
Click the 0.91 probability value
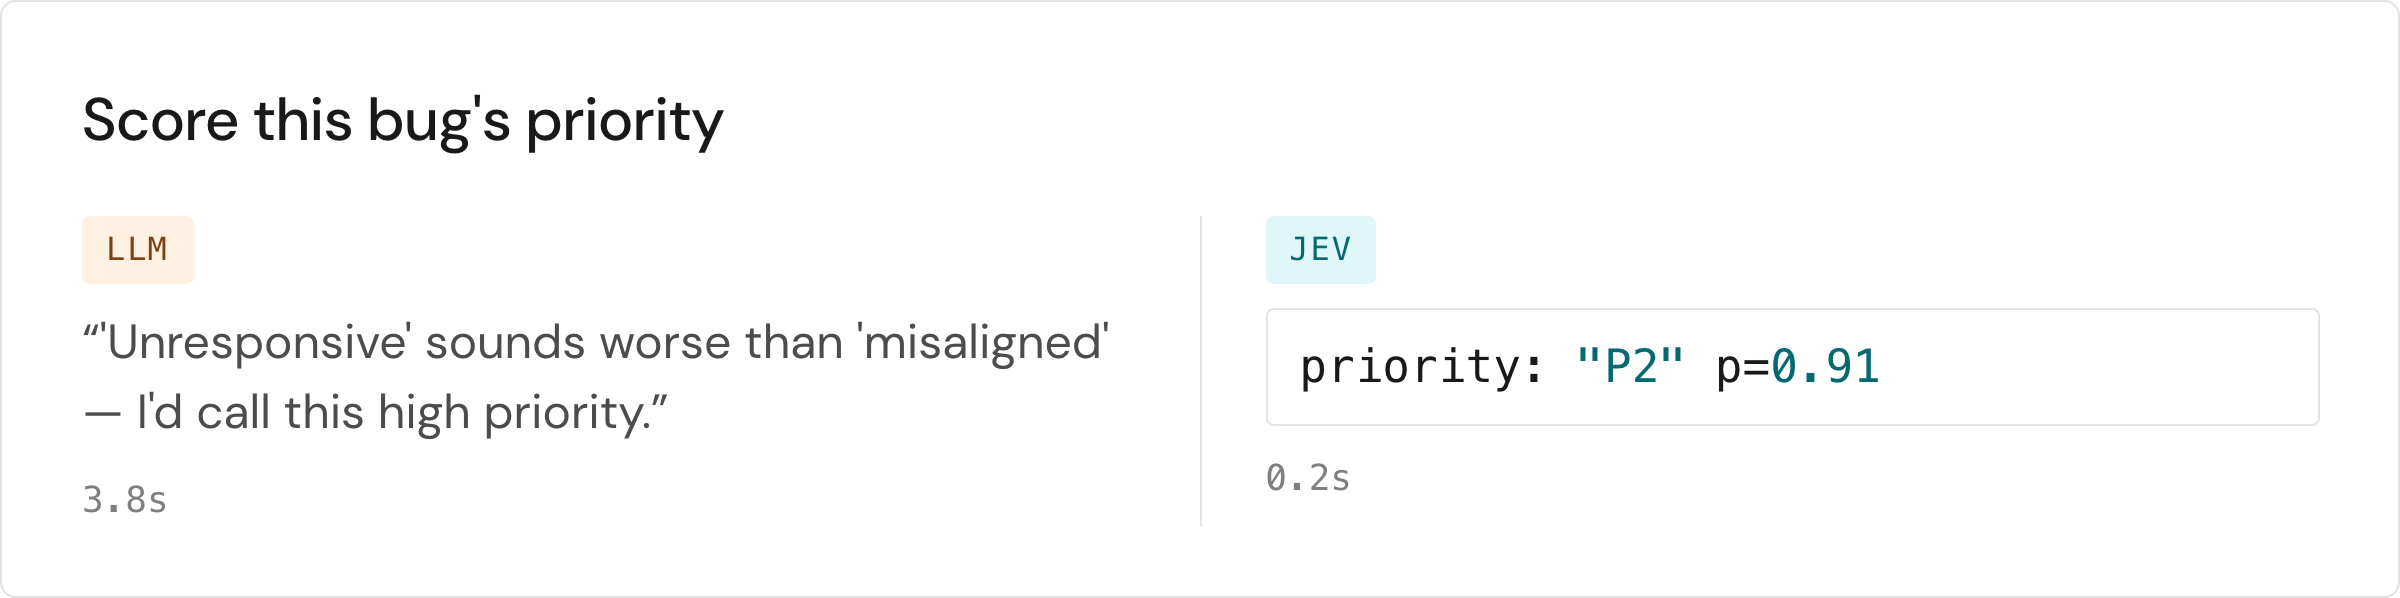[x=1826, y=367]
